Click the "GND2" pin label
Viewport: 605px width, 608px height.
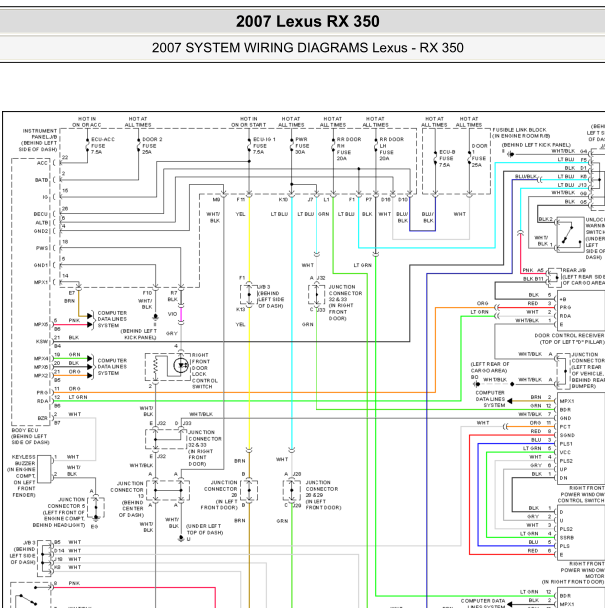[x=41, y=231]
